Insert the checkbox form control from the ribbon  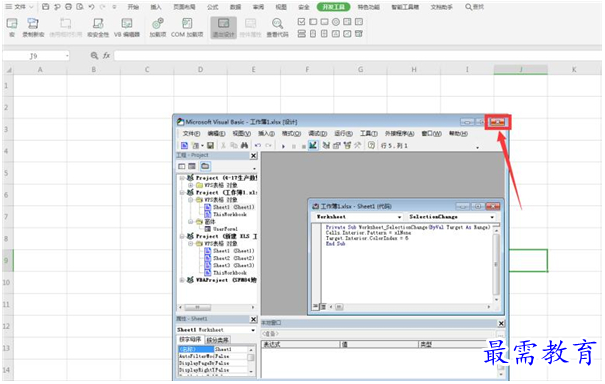tap(301, 22)
